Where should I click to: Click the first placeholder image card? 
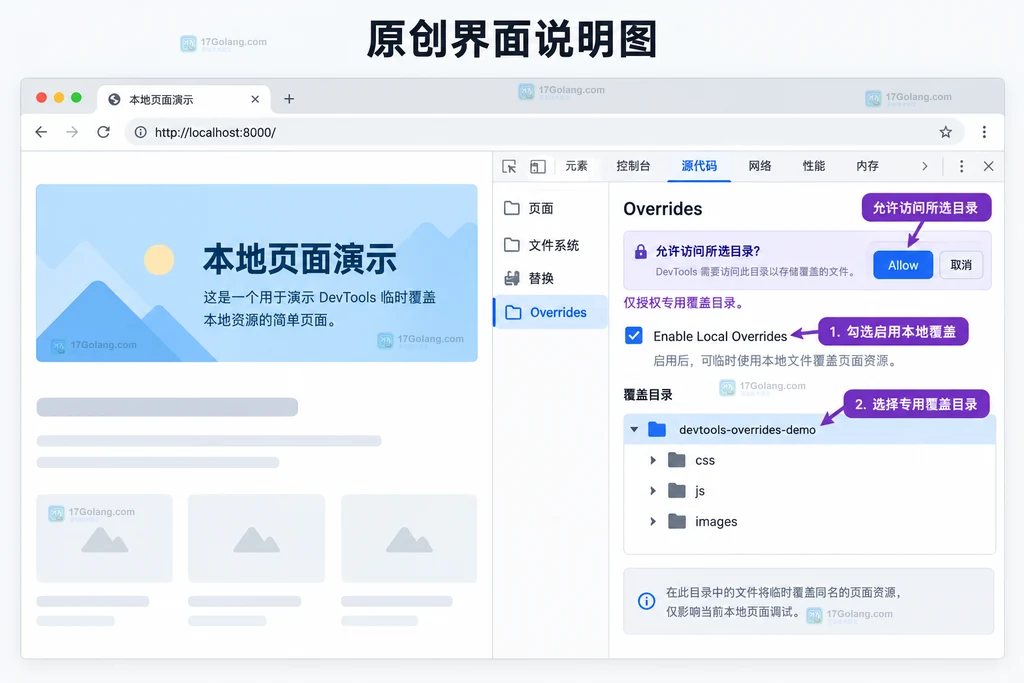click(104, 538)
